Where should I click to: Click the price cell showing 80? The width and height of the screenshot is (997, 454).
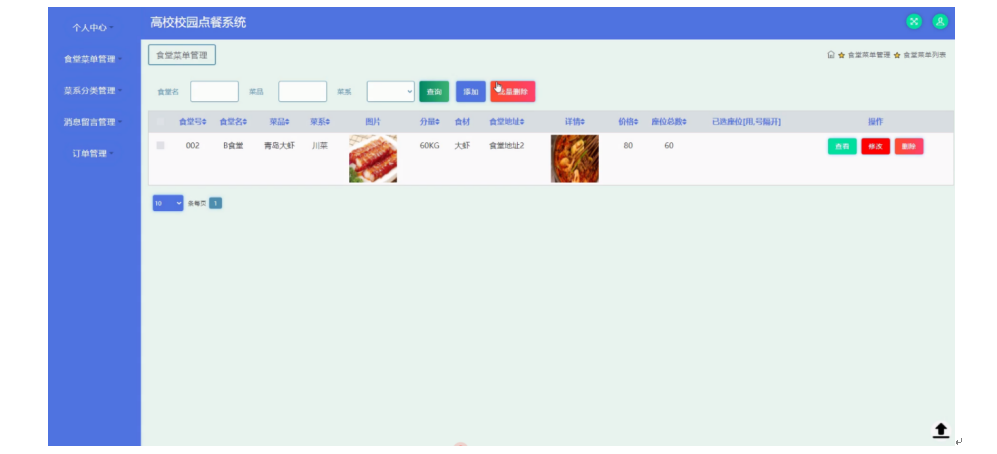(628, 146)
